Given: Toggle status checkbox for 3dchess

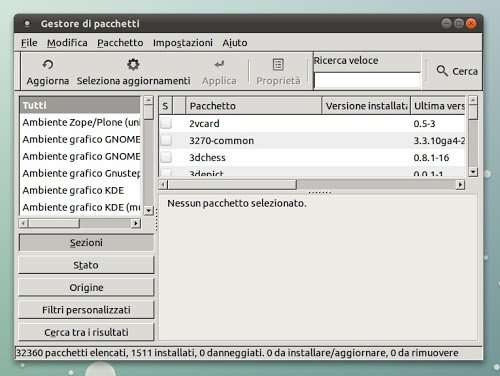Looking at the screenshot, I should coord(166,157).
